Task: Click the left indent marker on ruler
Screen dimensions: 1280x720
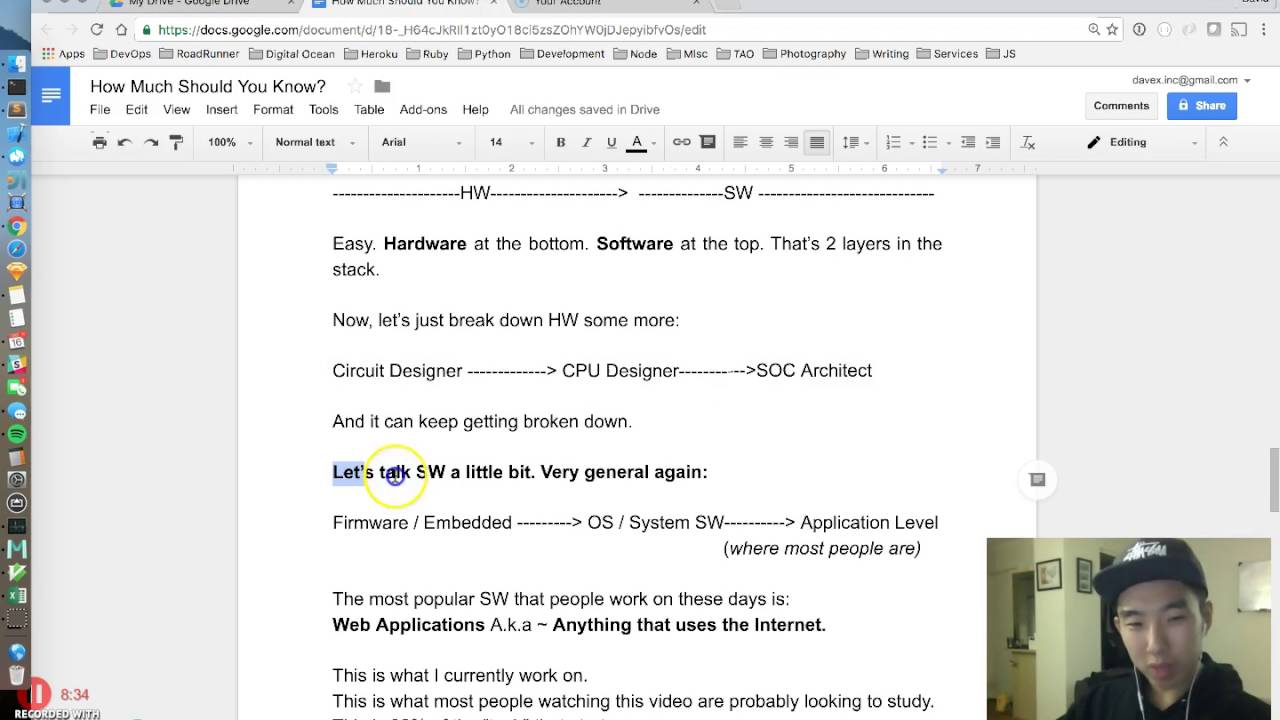Action: (332, 169)
